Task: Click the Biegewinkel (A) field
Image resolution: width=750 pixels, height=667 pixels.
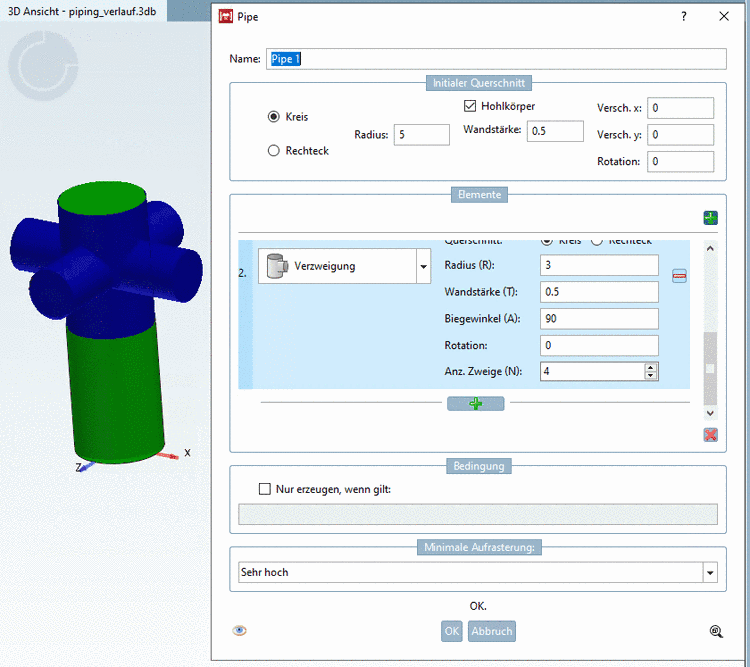Action: tap(599, 319)
